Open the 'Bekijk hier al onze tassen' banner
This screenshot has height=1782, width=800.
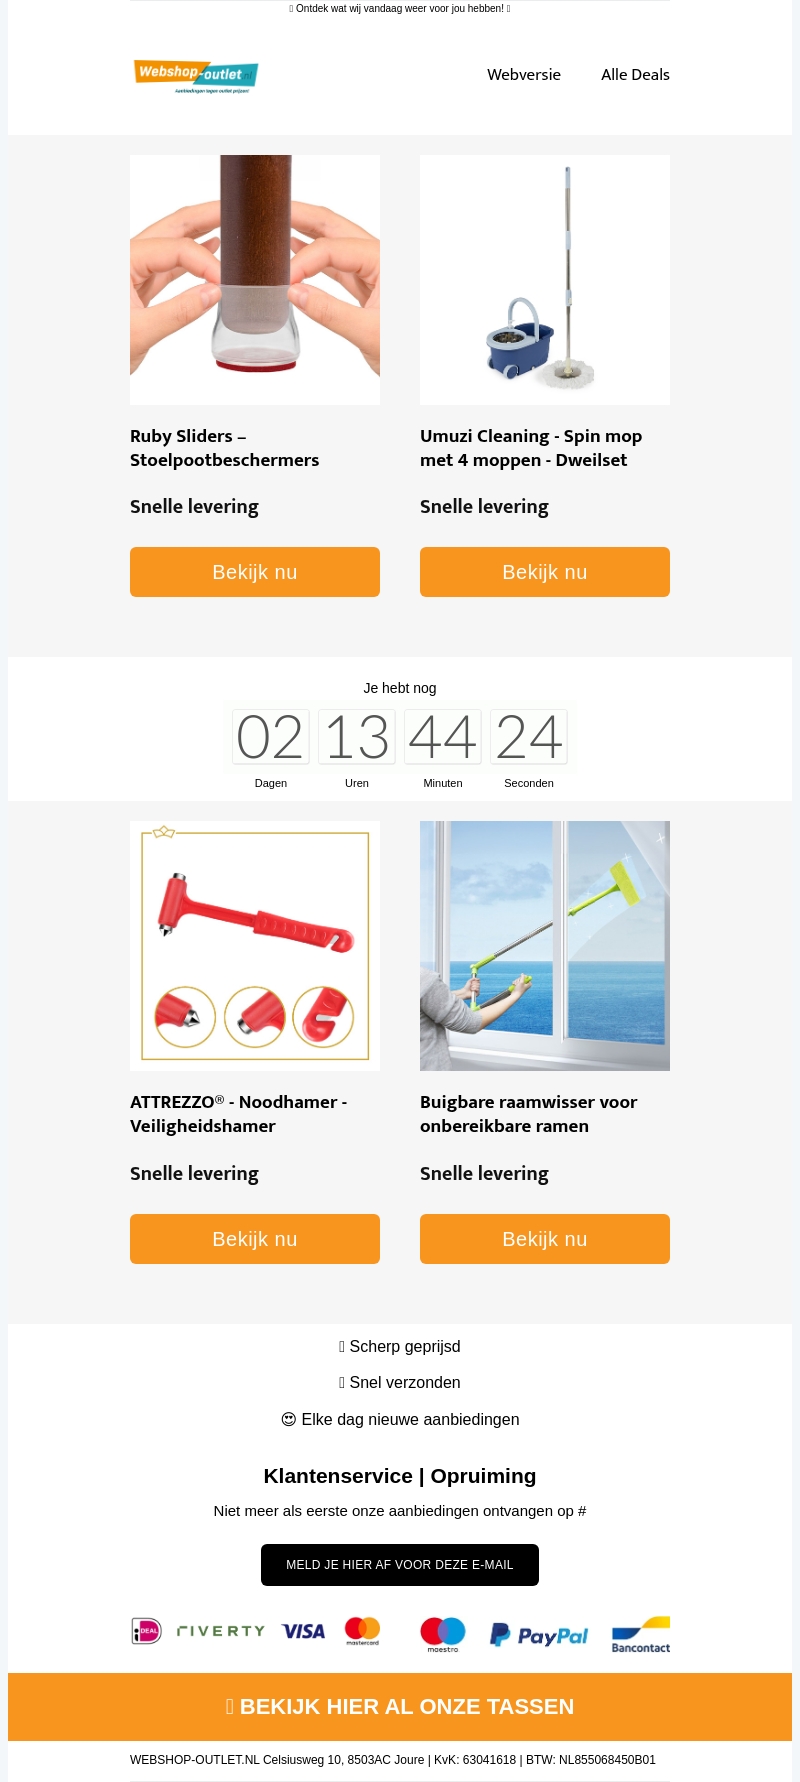400,1707
